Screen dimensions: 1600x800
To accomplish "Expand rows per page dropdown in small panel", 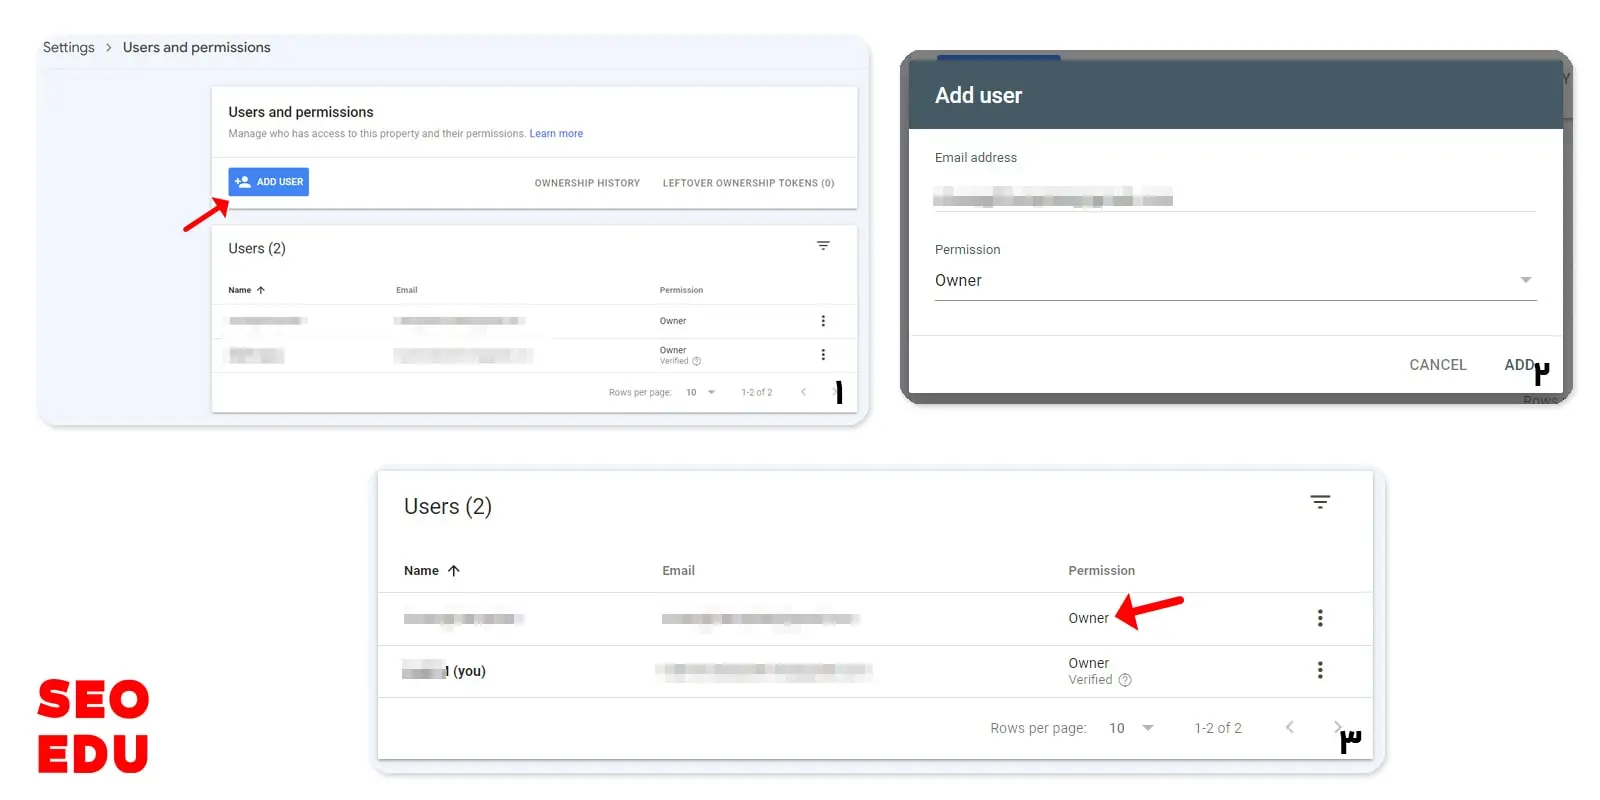I will 711,392.
